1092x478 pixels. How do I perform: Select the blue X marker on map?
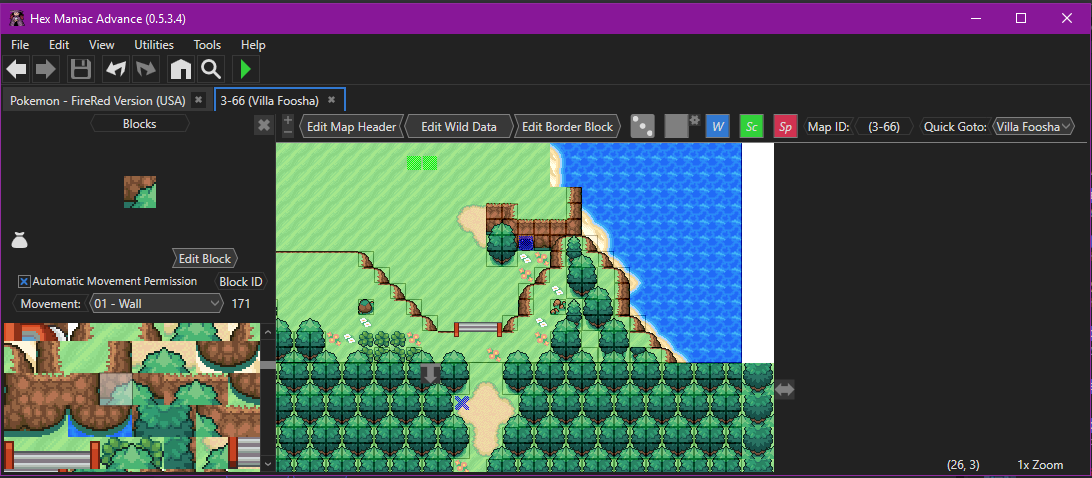(x=462, y=403)
